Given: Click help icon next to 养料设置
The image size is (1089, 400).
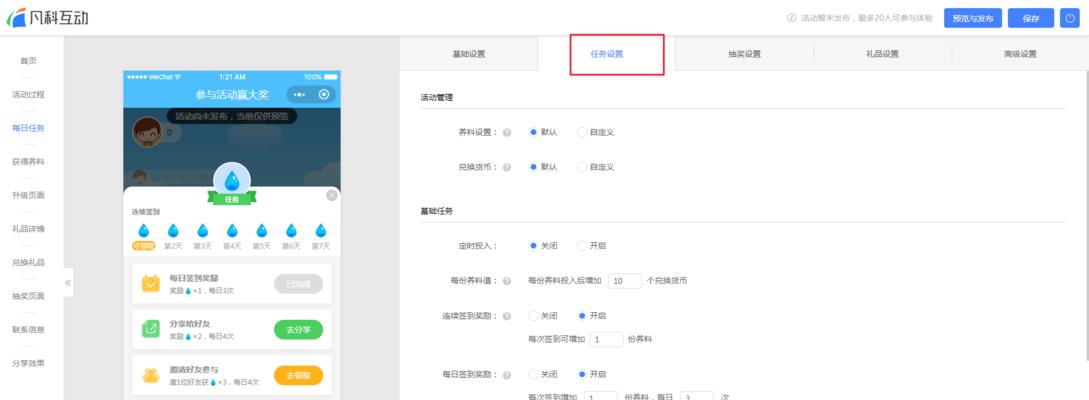Looking at the screenshot, I should pos(506,133).
